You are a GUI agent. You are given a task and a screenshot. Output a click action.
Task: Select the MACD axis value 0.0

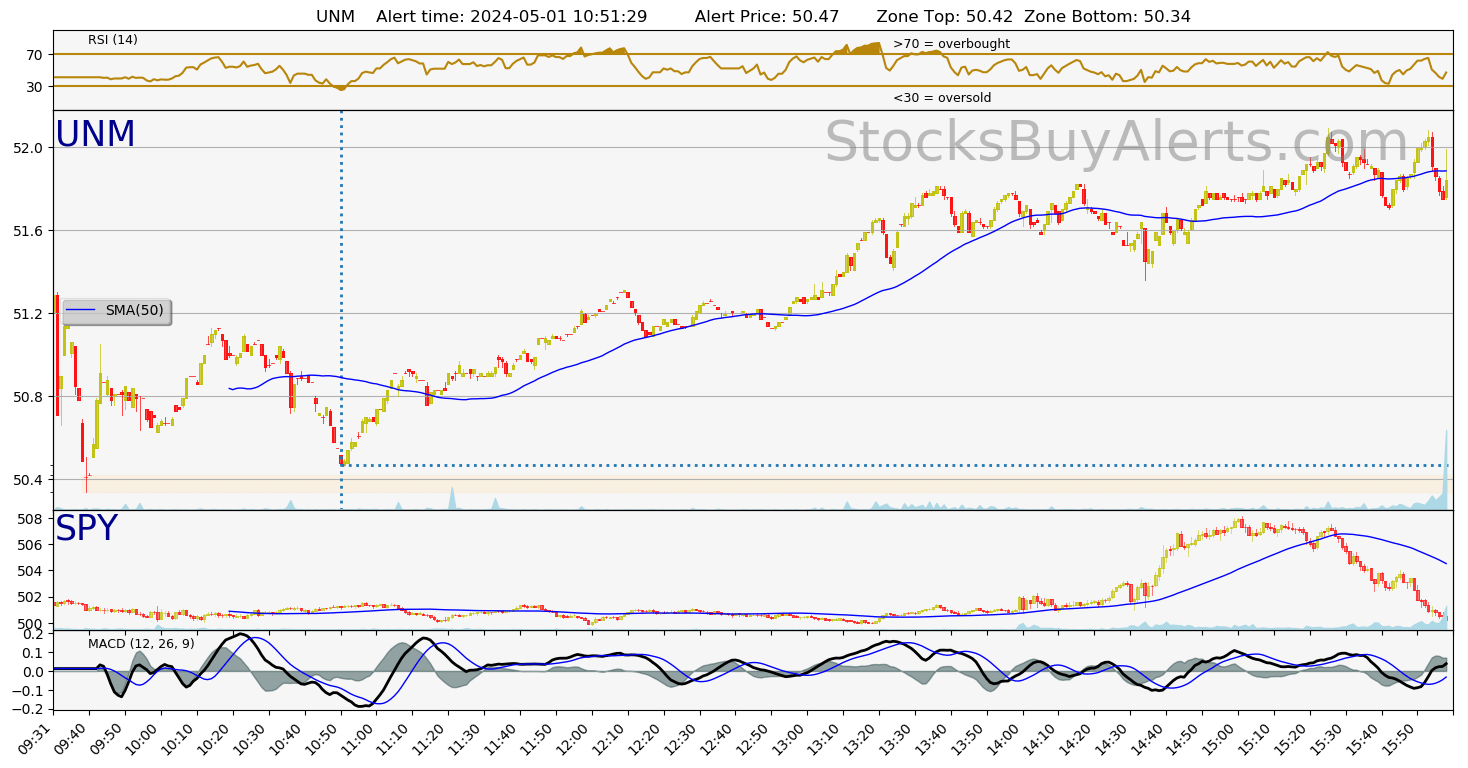33,671
